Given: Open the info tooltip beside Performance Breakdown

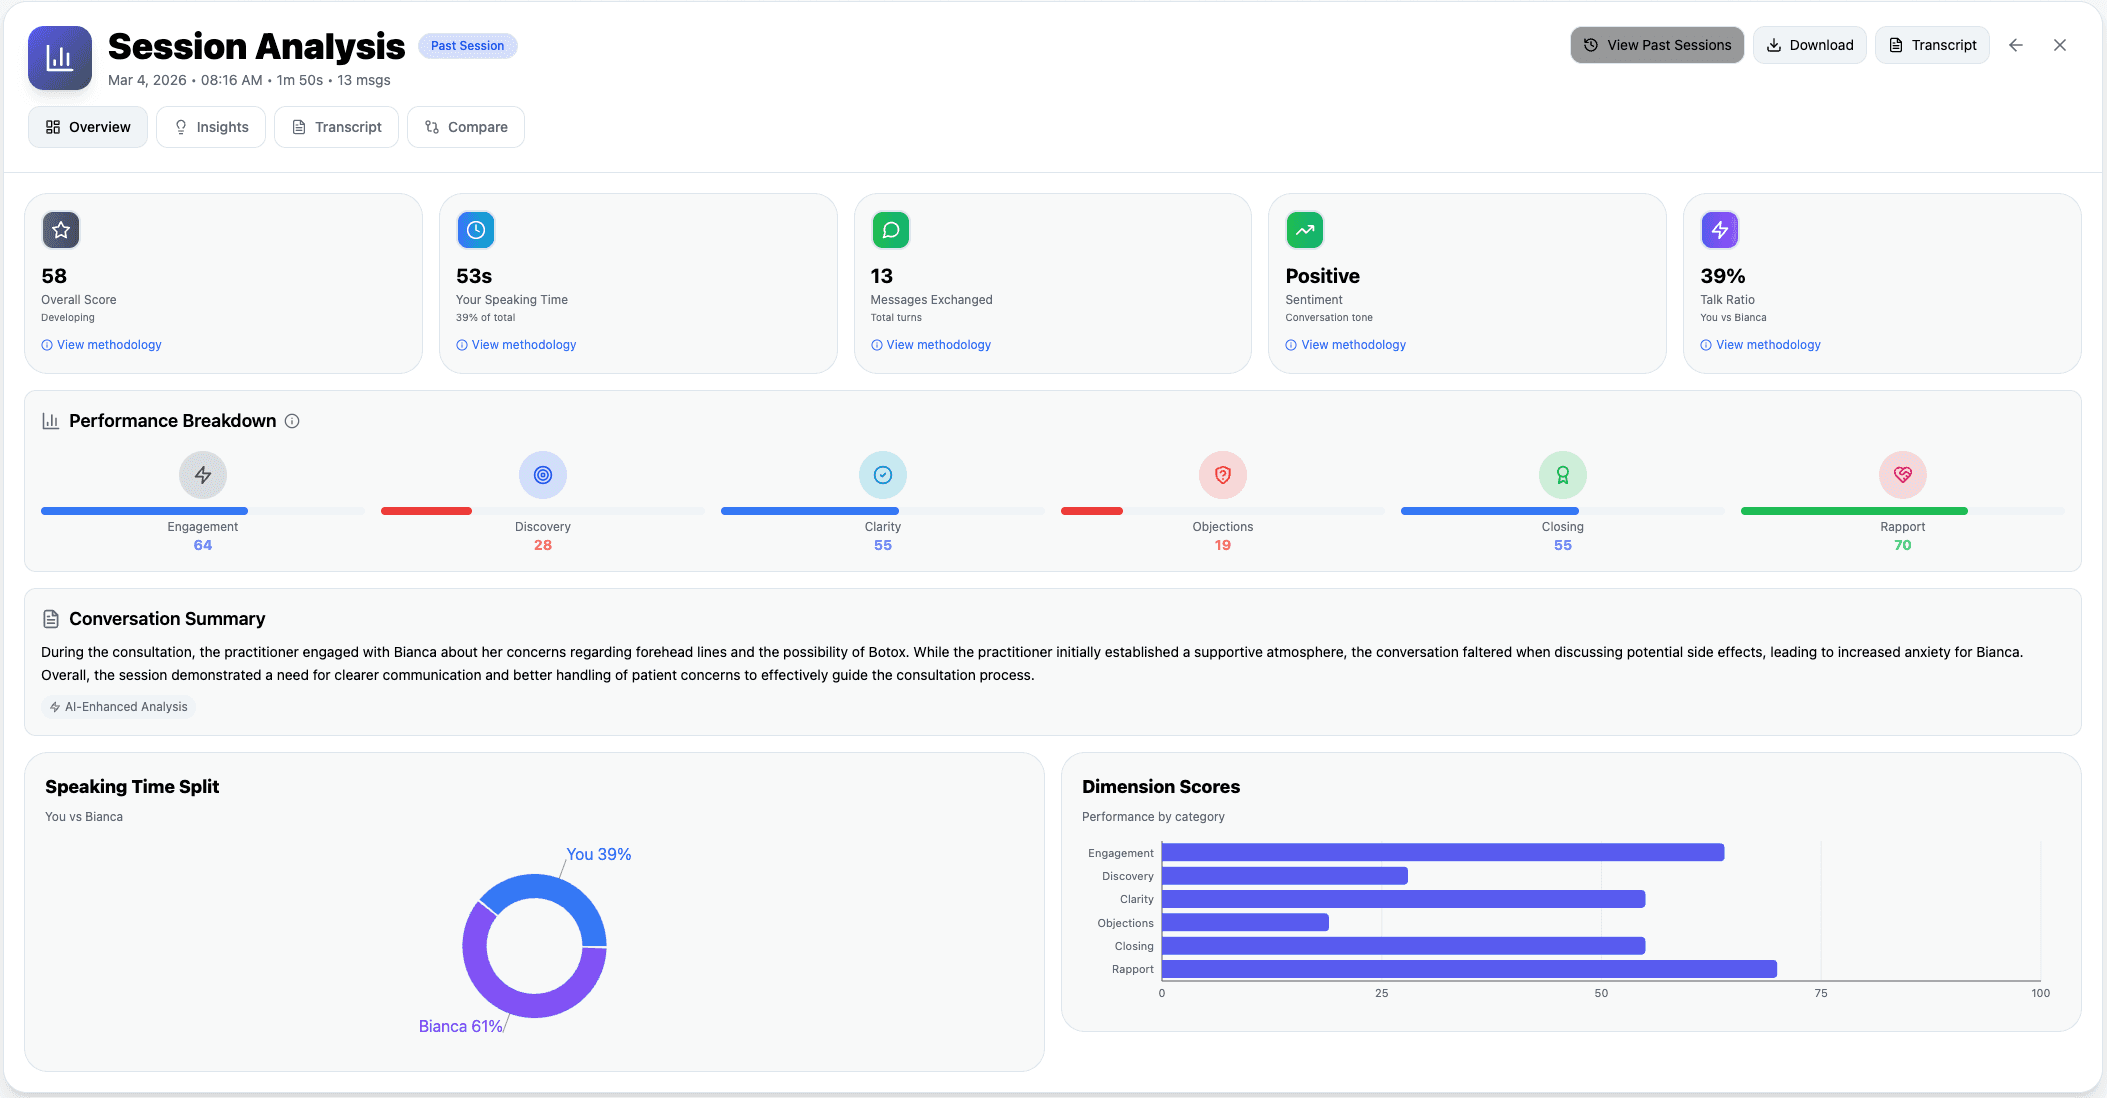Looking at the screenshot, I should (x=291, y=421).
